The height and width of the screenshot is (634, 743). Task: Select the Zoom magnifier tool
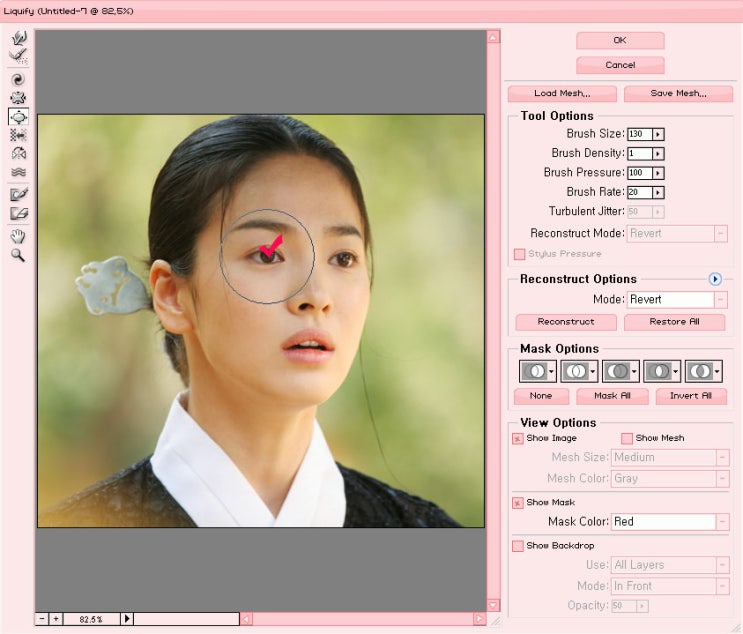click(x=18, y=255)
